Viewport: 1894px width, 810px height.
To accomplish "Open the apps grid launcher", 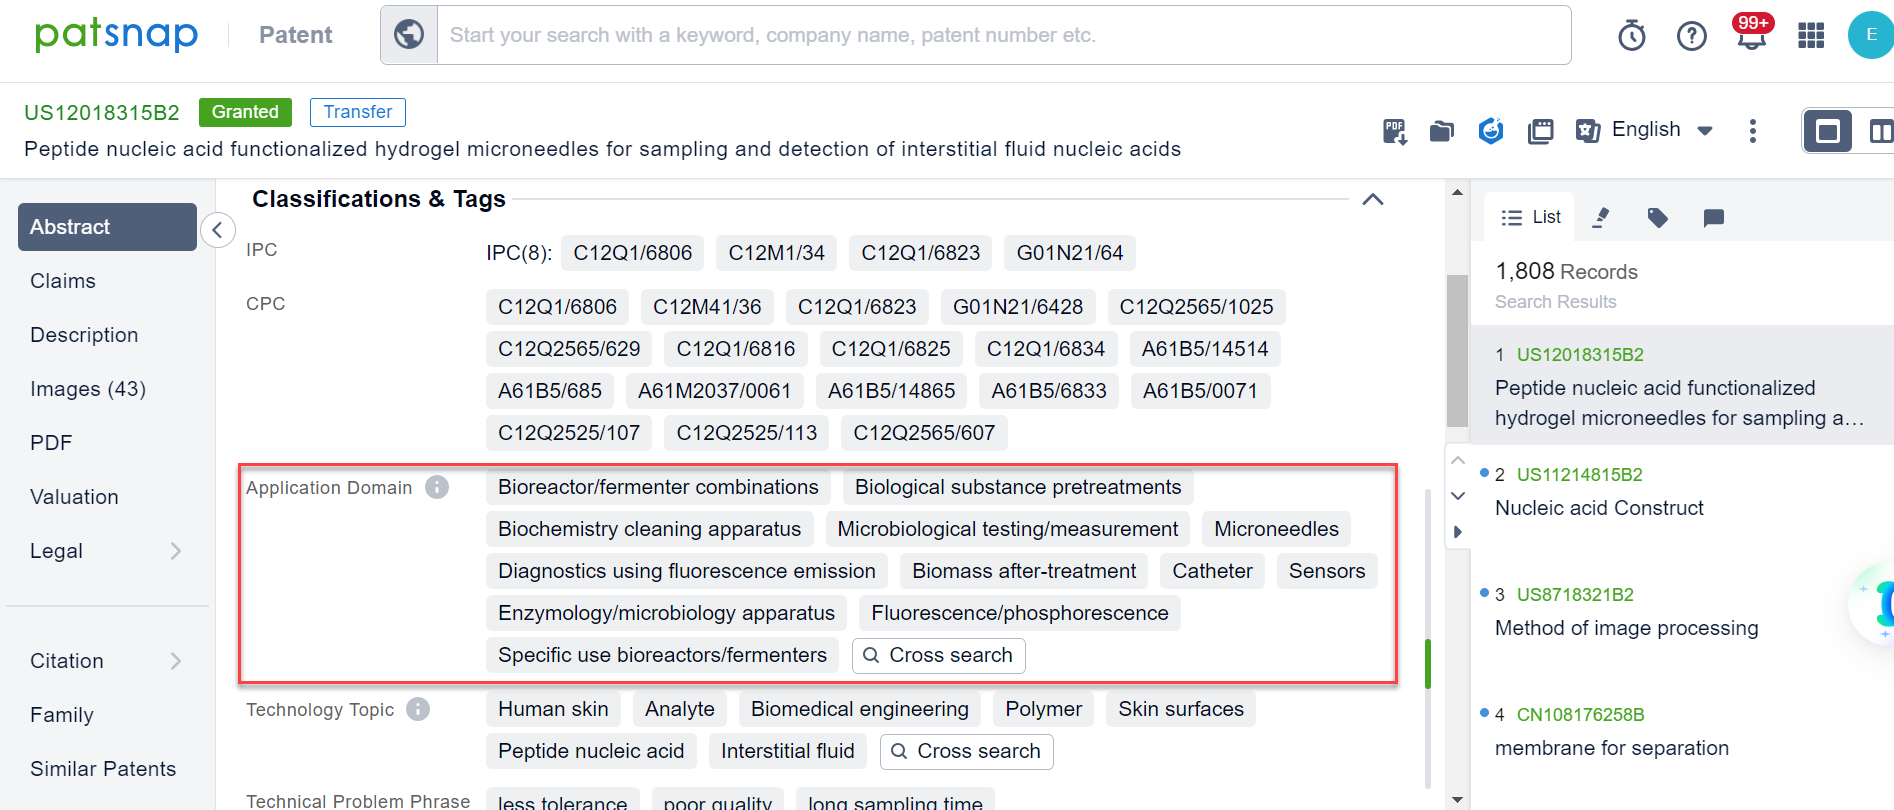I will pyautogui.click(x=1811, y=36).
